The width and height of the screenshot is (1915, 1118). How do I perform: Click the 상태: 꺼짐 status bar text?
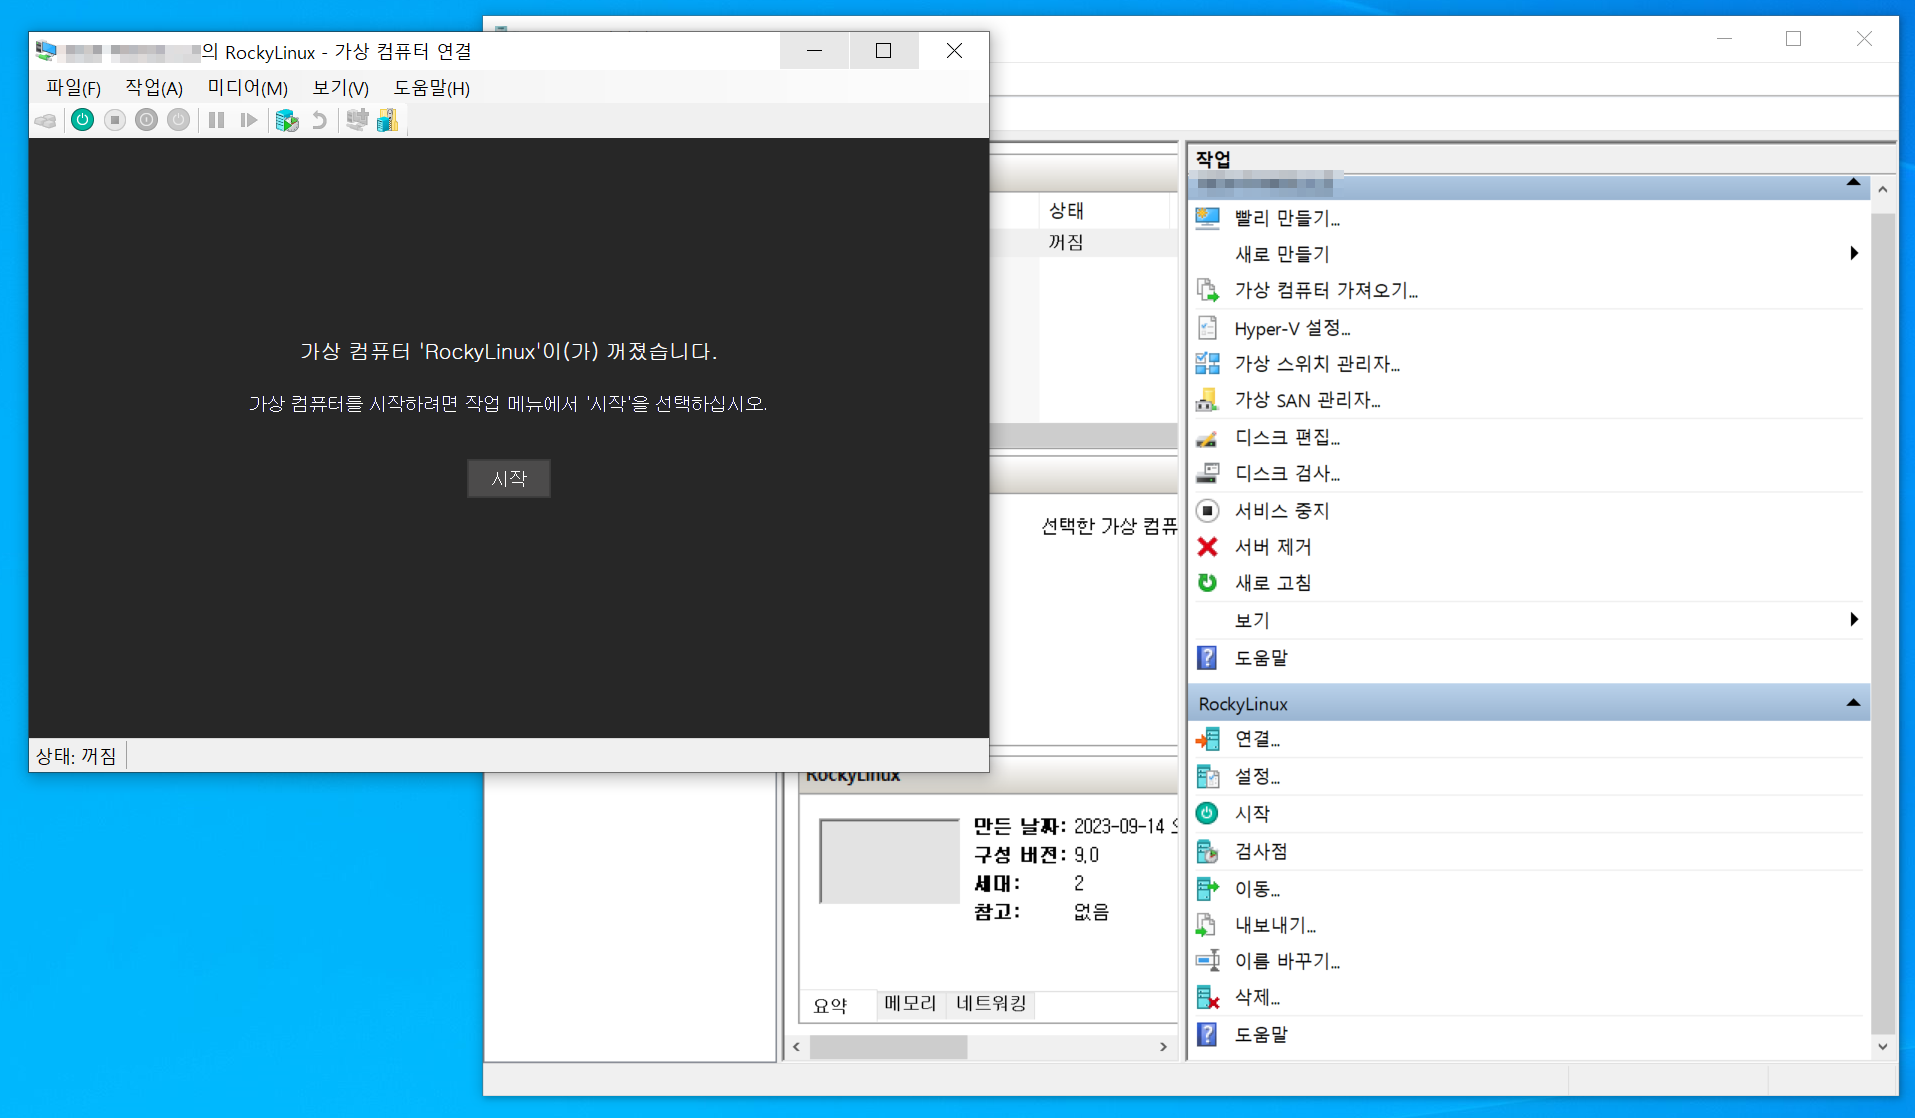tap(76, 756)
